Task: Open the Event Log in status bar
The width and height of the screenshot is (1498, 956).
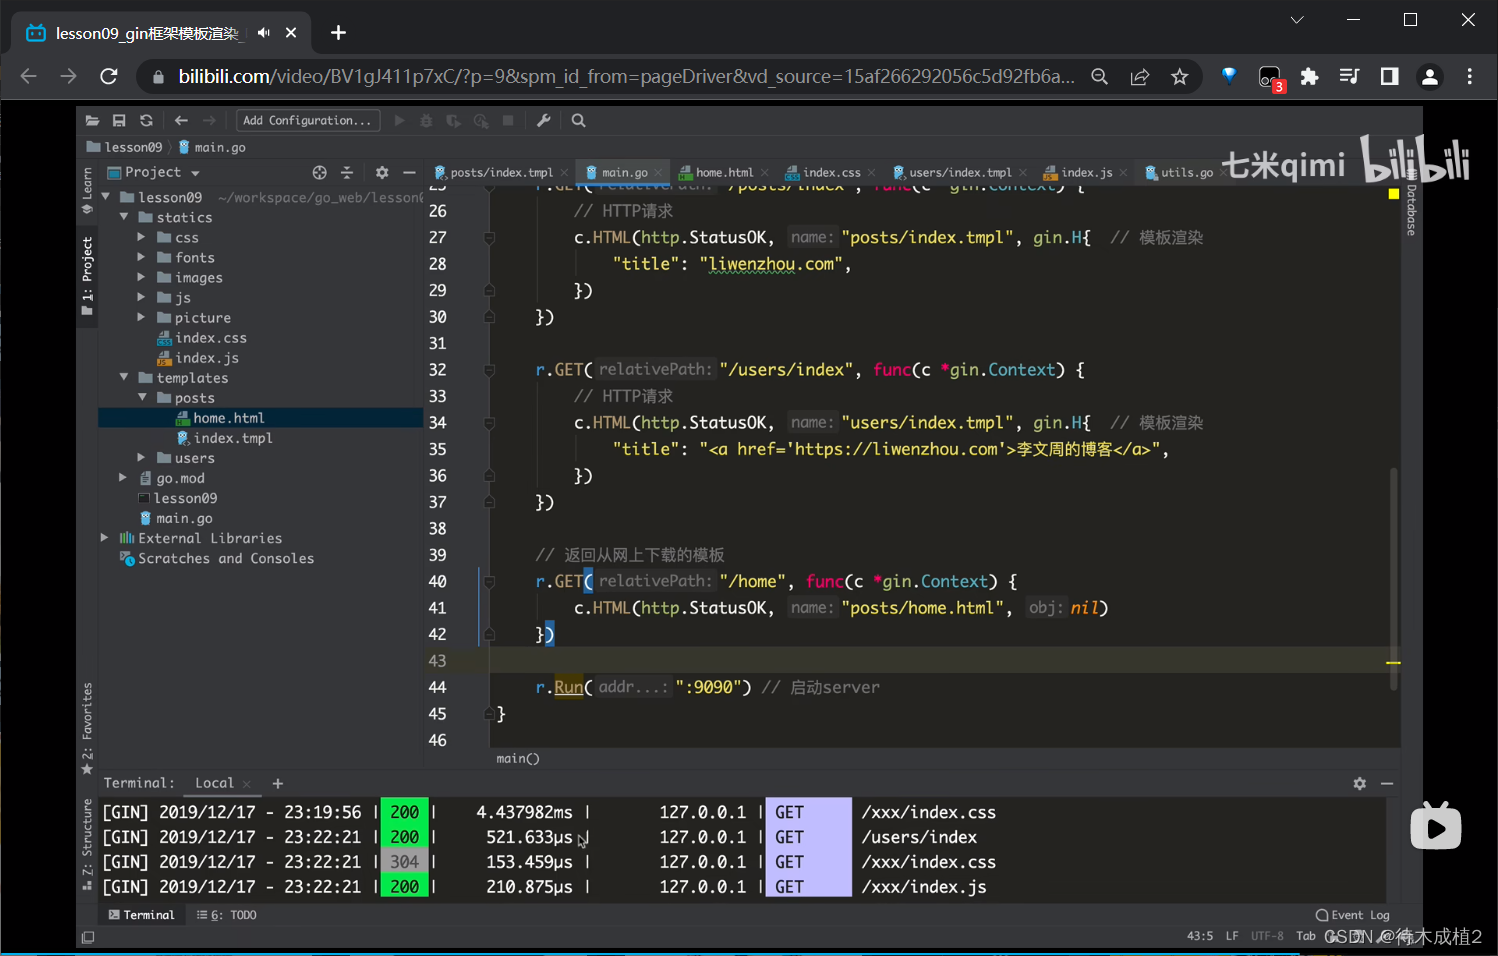Action: (x=1352, y=915)
